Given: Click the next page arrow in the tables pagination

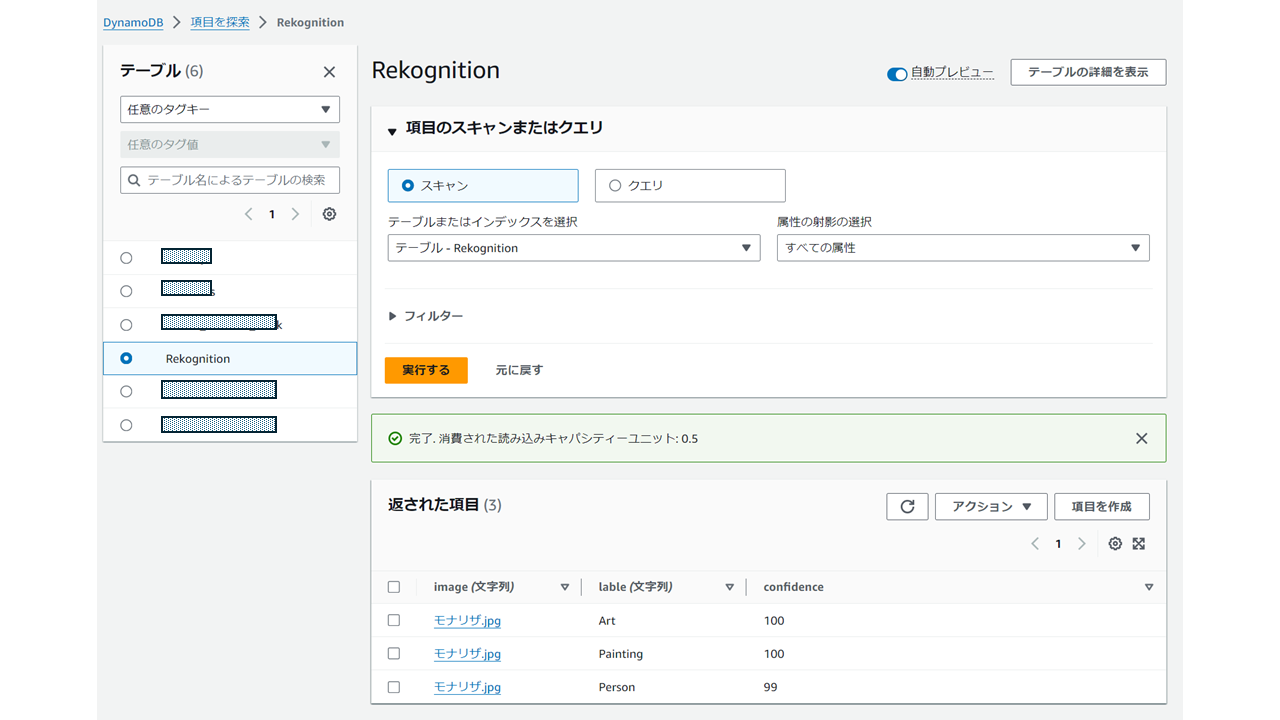Looking at the screenshot, I should pos(295,213).
